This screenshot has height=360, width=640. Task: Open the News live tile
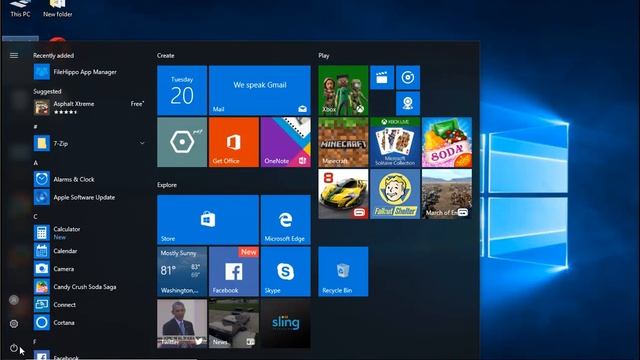(234, 323)
